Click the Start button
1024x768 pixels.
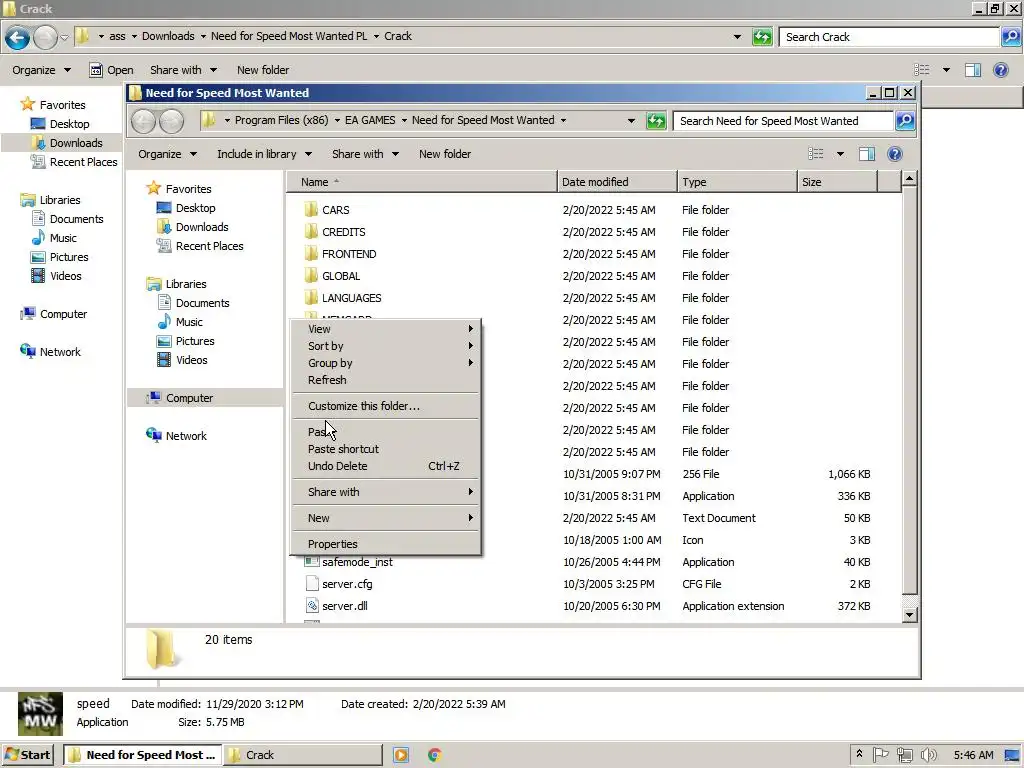[27, 755]
